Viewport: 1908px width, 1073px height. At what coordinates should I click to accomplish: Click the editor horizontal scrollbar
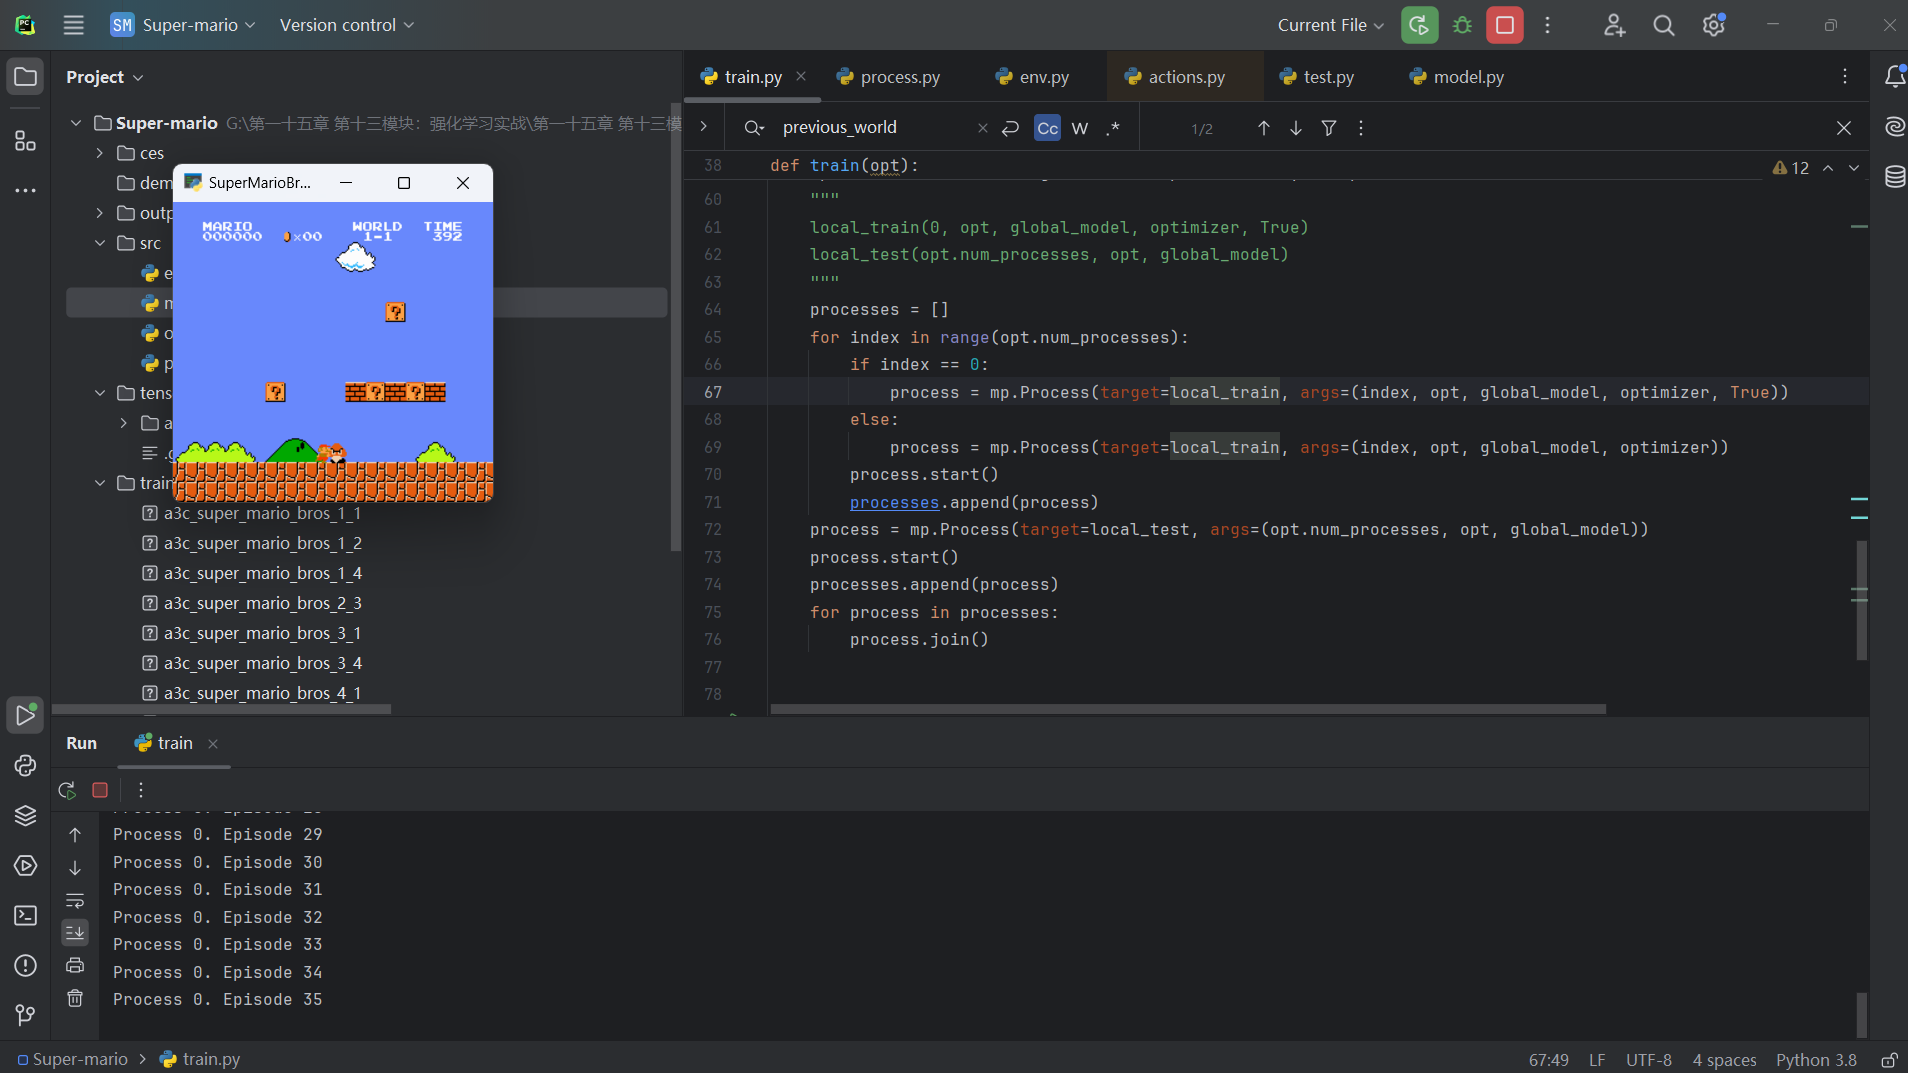1187,709
